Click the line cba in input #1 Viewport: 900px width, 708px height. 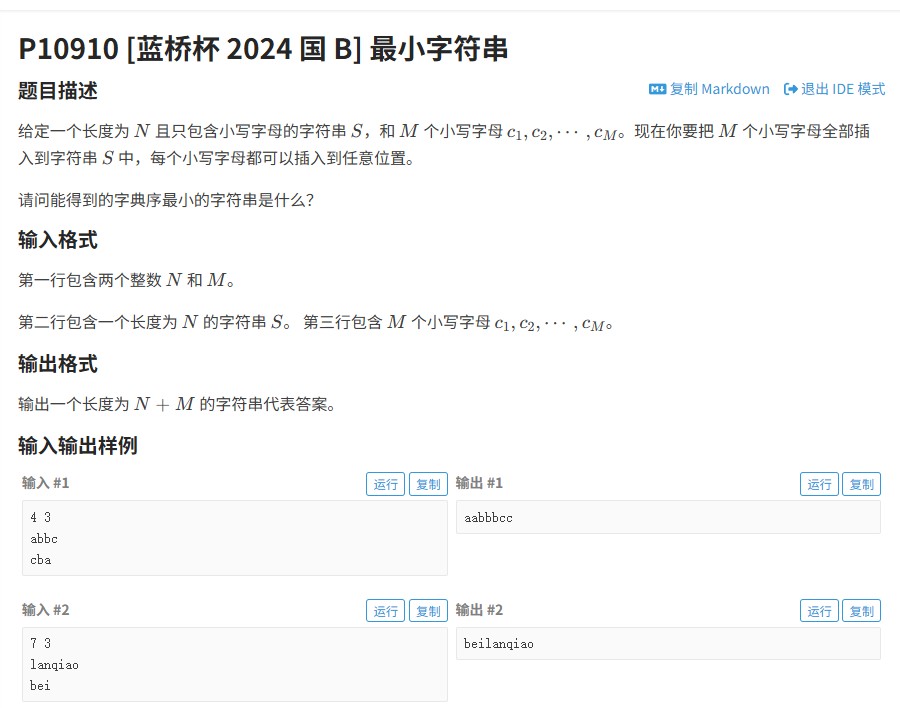(x=41, y=560)
